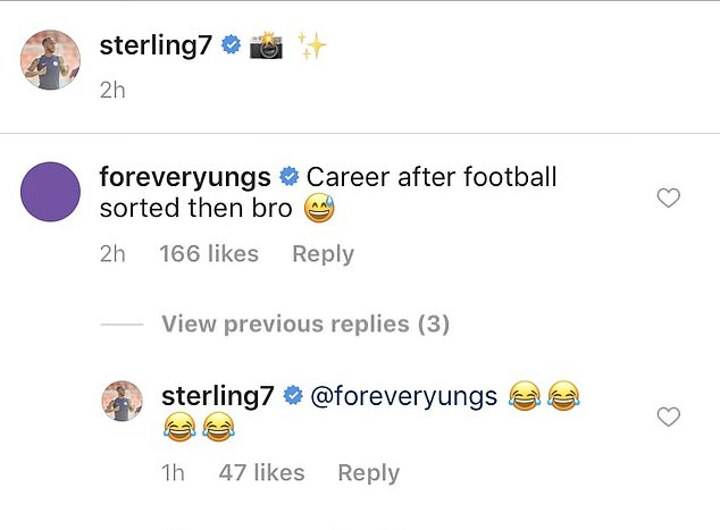Reply to sterling7's laughing emoji comment

click(x=368, y=472)
